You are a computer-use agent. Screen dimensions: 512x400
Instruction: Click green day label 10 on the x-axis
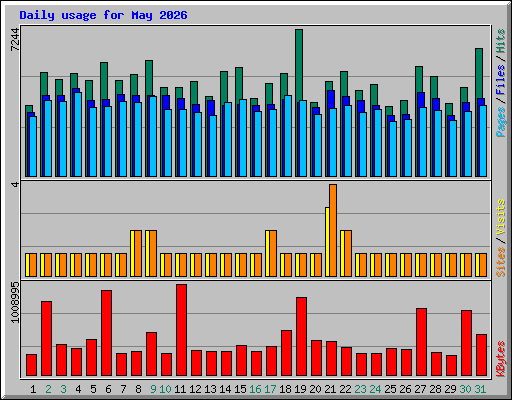click(165, 389)
